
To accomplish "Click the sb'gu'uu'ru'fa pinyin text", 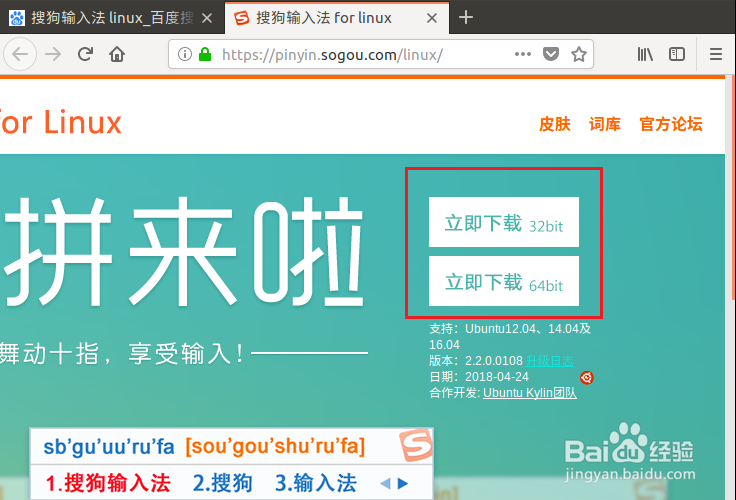I will (109, 446).
